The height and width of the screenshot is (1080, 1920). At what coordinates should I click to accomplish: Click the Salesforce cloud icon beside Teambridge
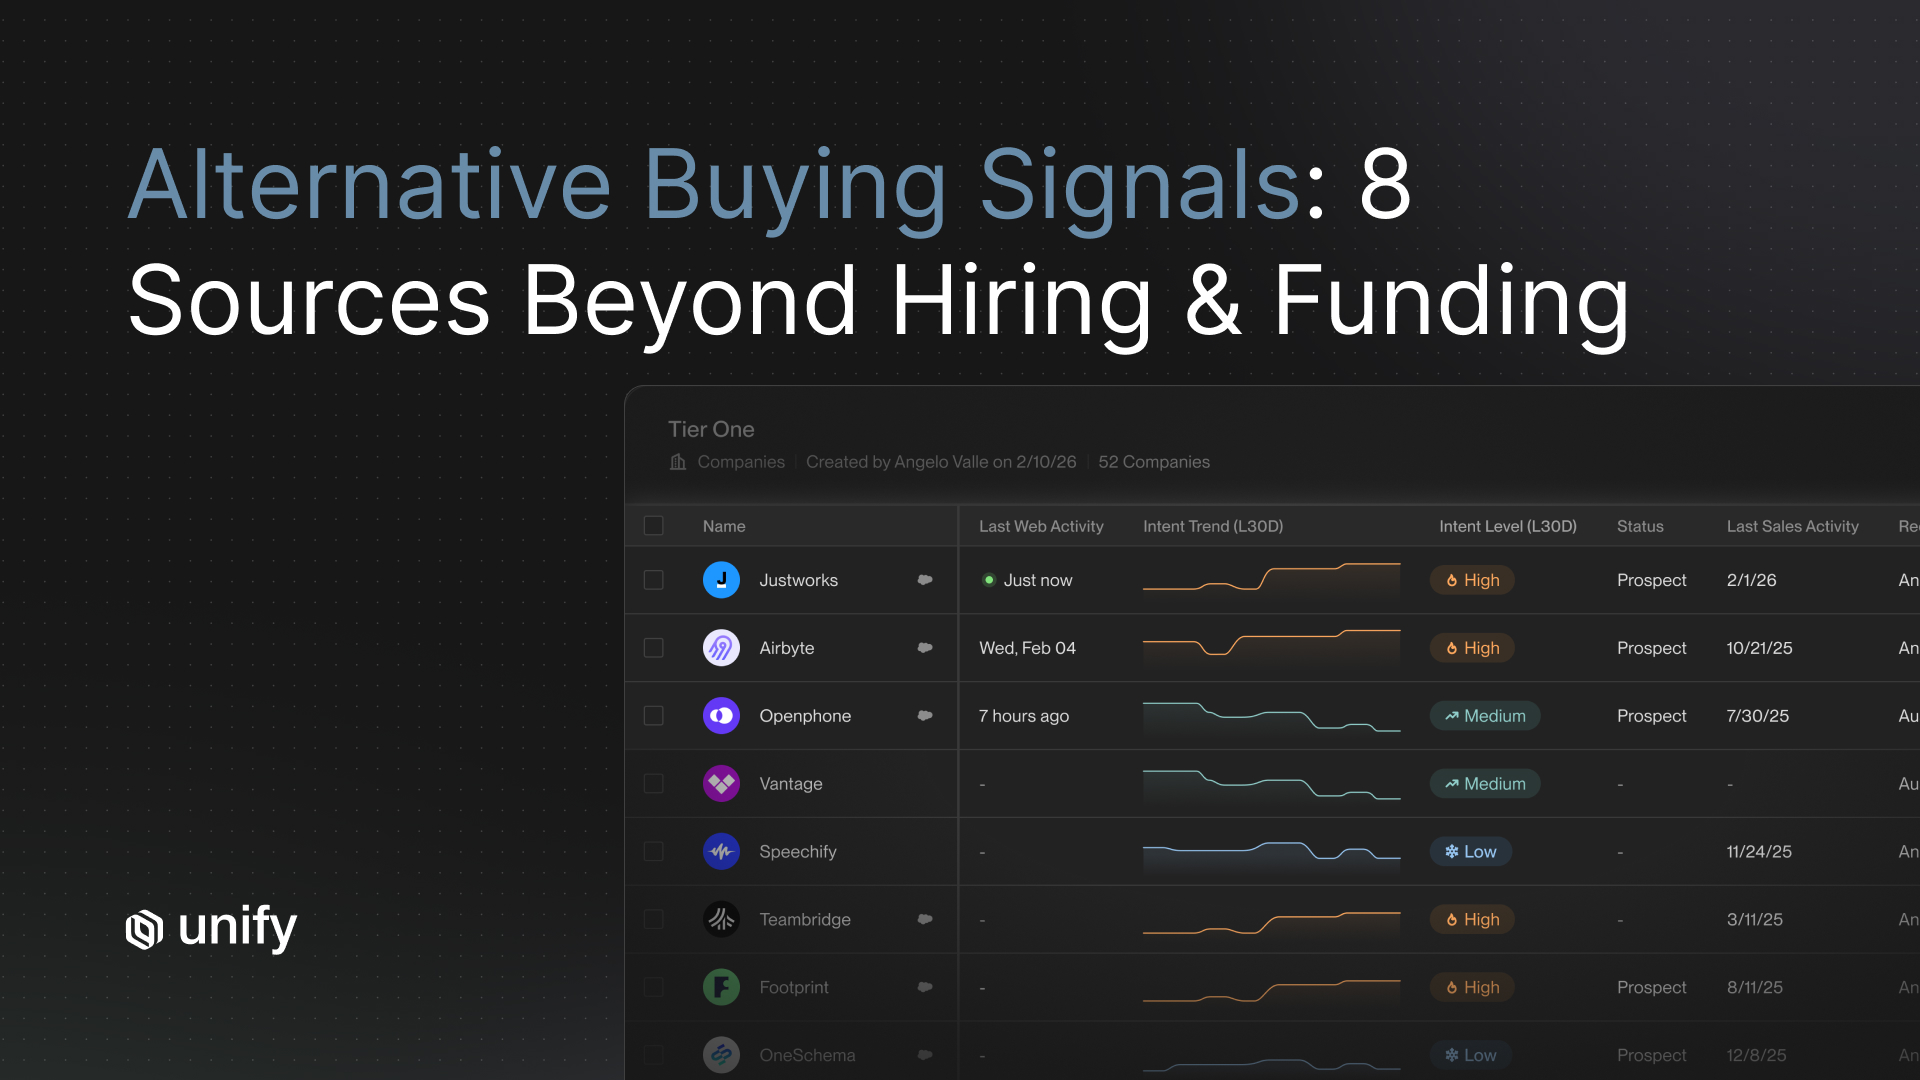click(925, 919)
